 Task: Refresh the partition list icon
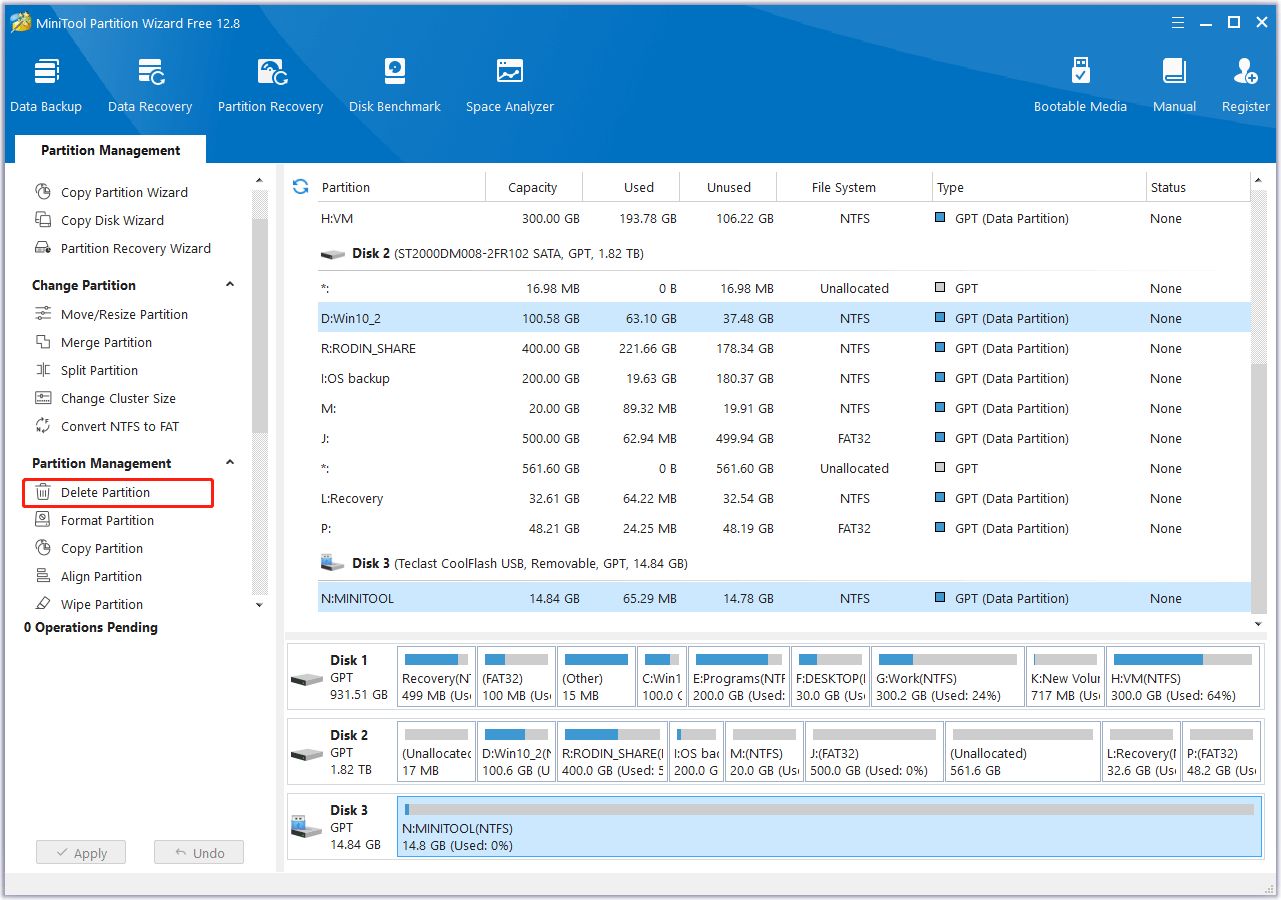tap(300, 187)
